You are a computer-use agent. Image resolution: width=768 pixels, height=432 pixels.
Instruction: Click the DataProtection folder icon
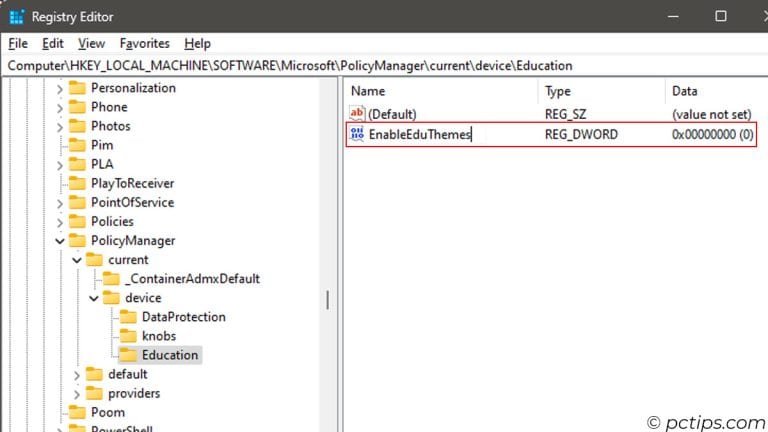(127, 317)
